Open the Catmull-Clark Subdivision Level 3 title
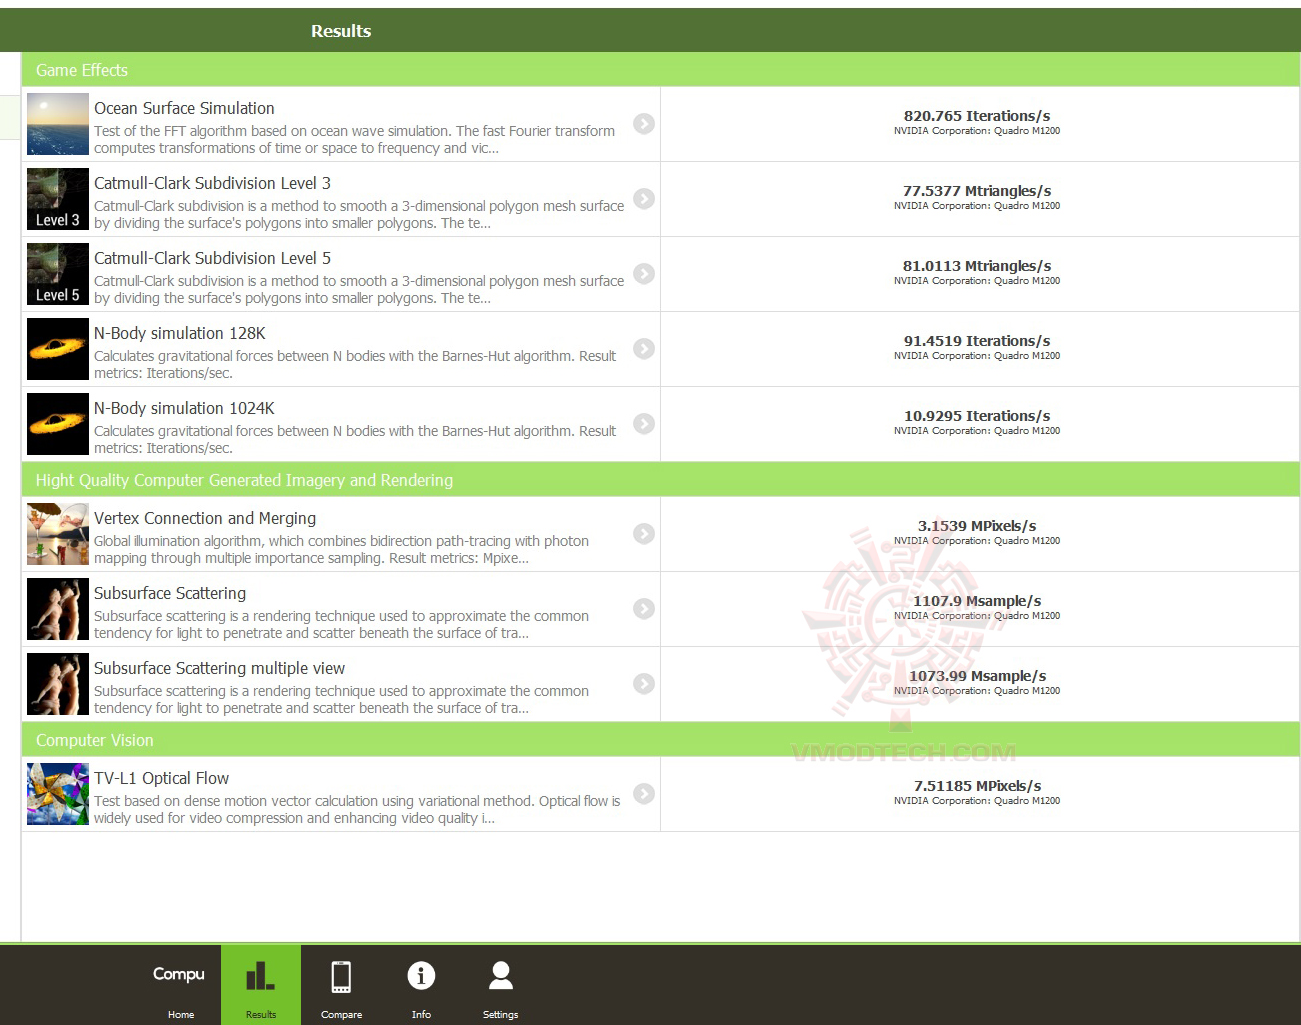Image resolution: width=1301 pixels, height=1025 pixels. click(x=212, y=183)
